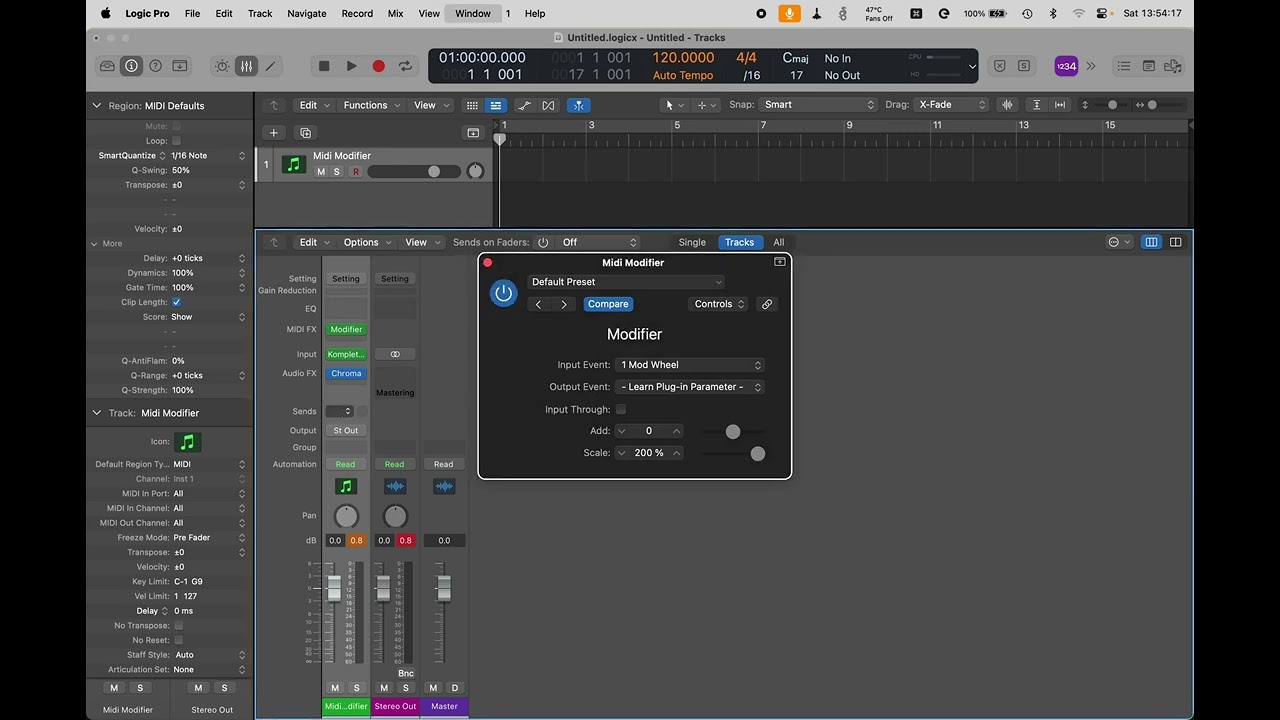Viewport: 1280px width, 720px height.
Task: Open the Library panel icon
Action: (107, 66)
